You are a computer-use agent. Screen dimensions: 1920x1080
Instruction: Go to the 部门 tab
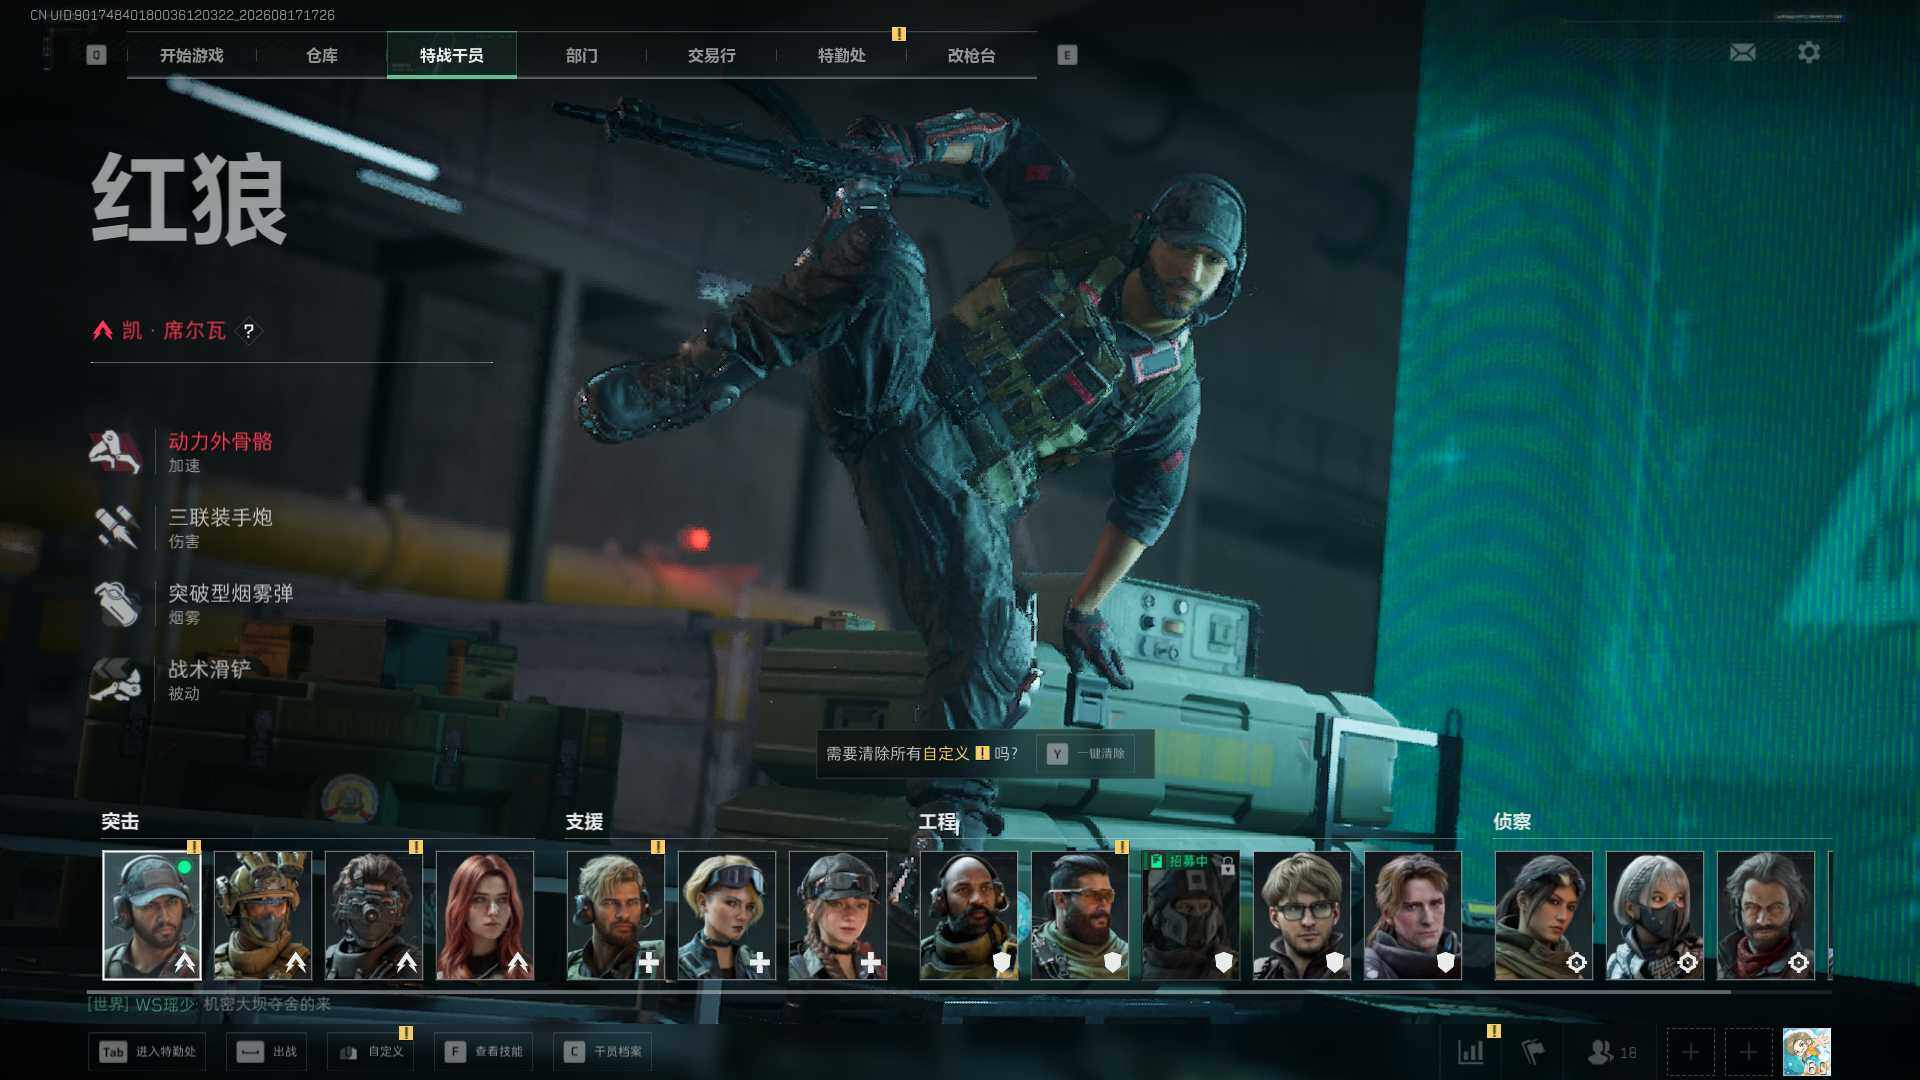click(x=582, y=55)
